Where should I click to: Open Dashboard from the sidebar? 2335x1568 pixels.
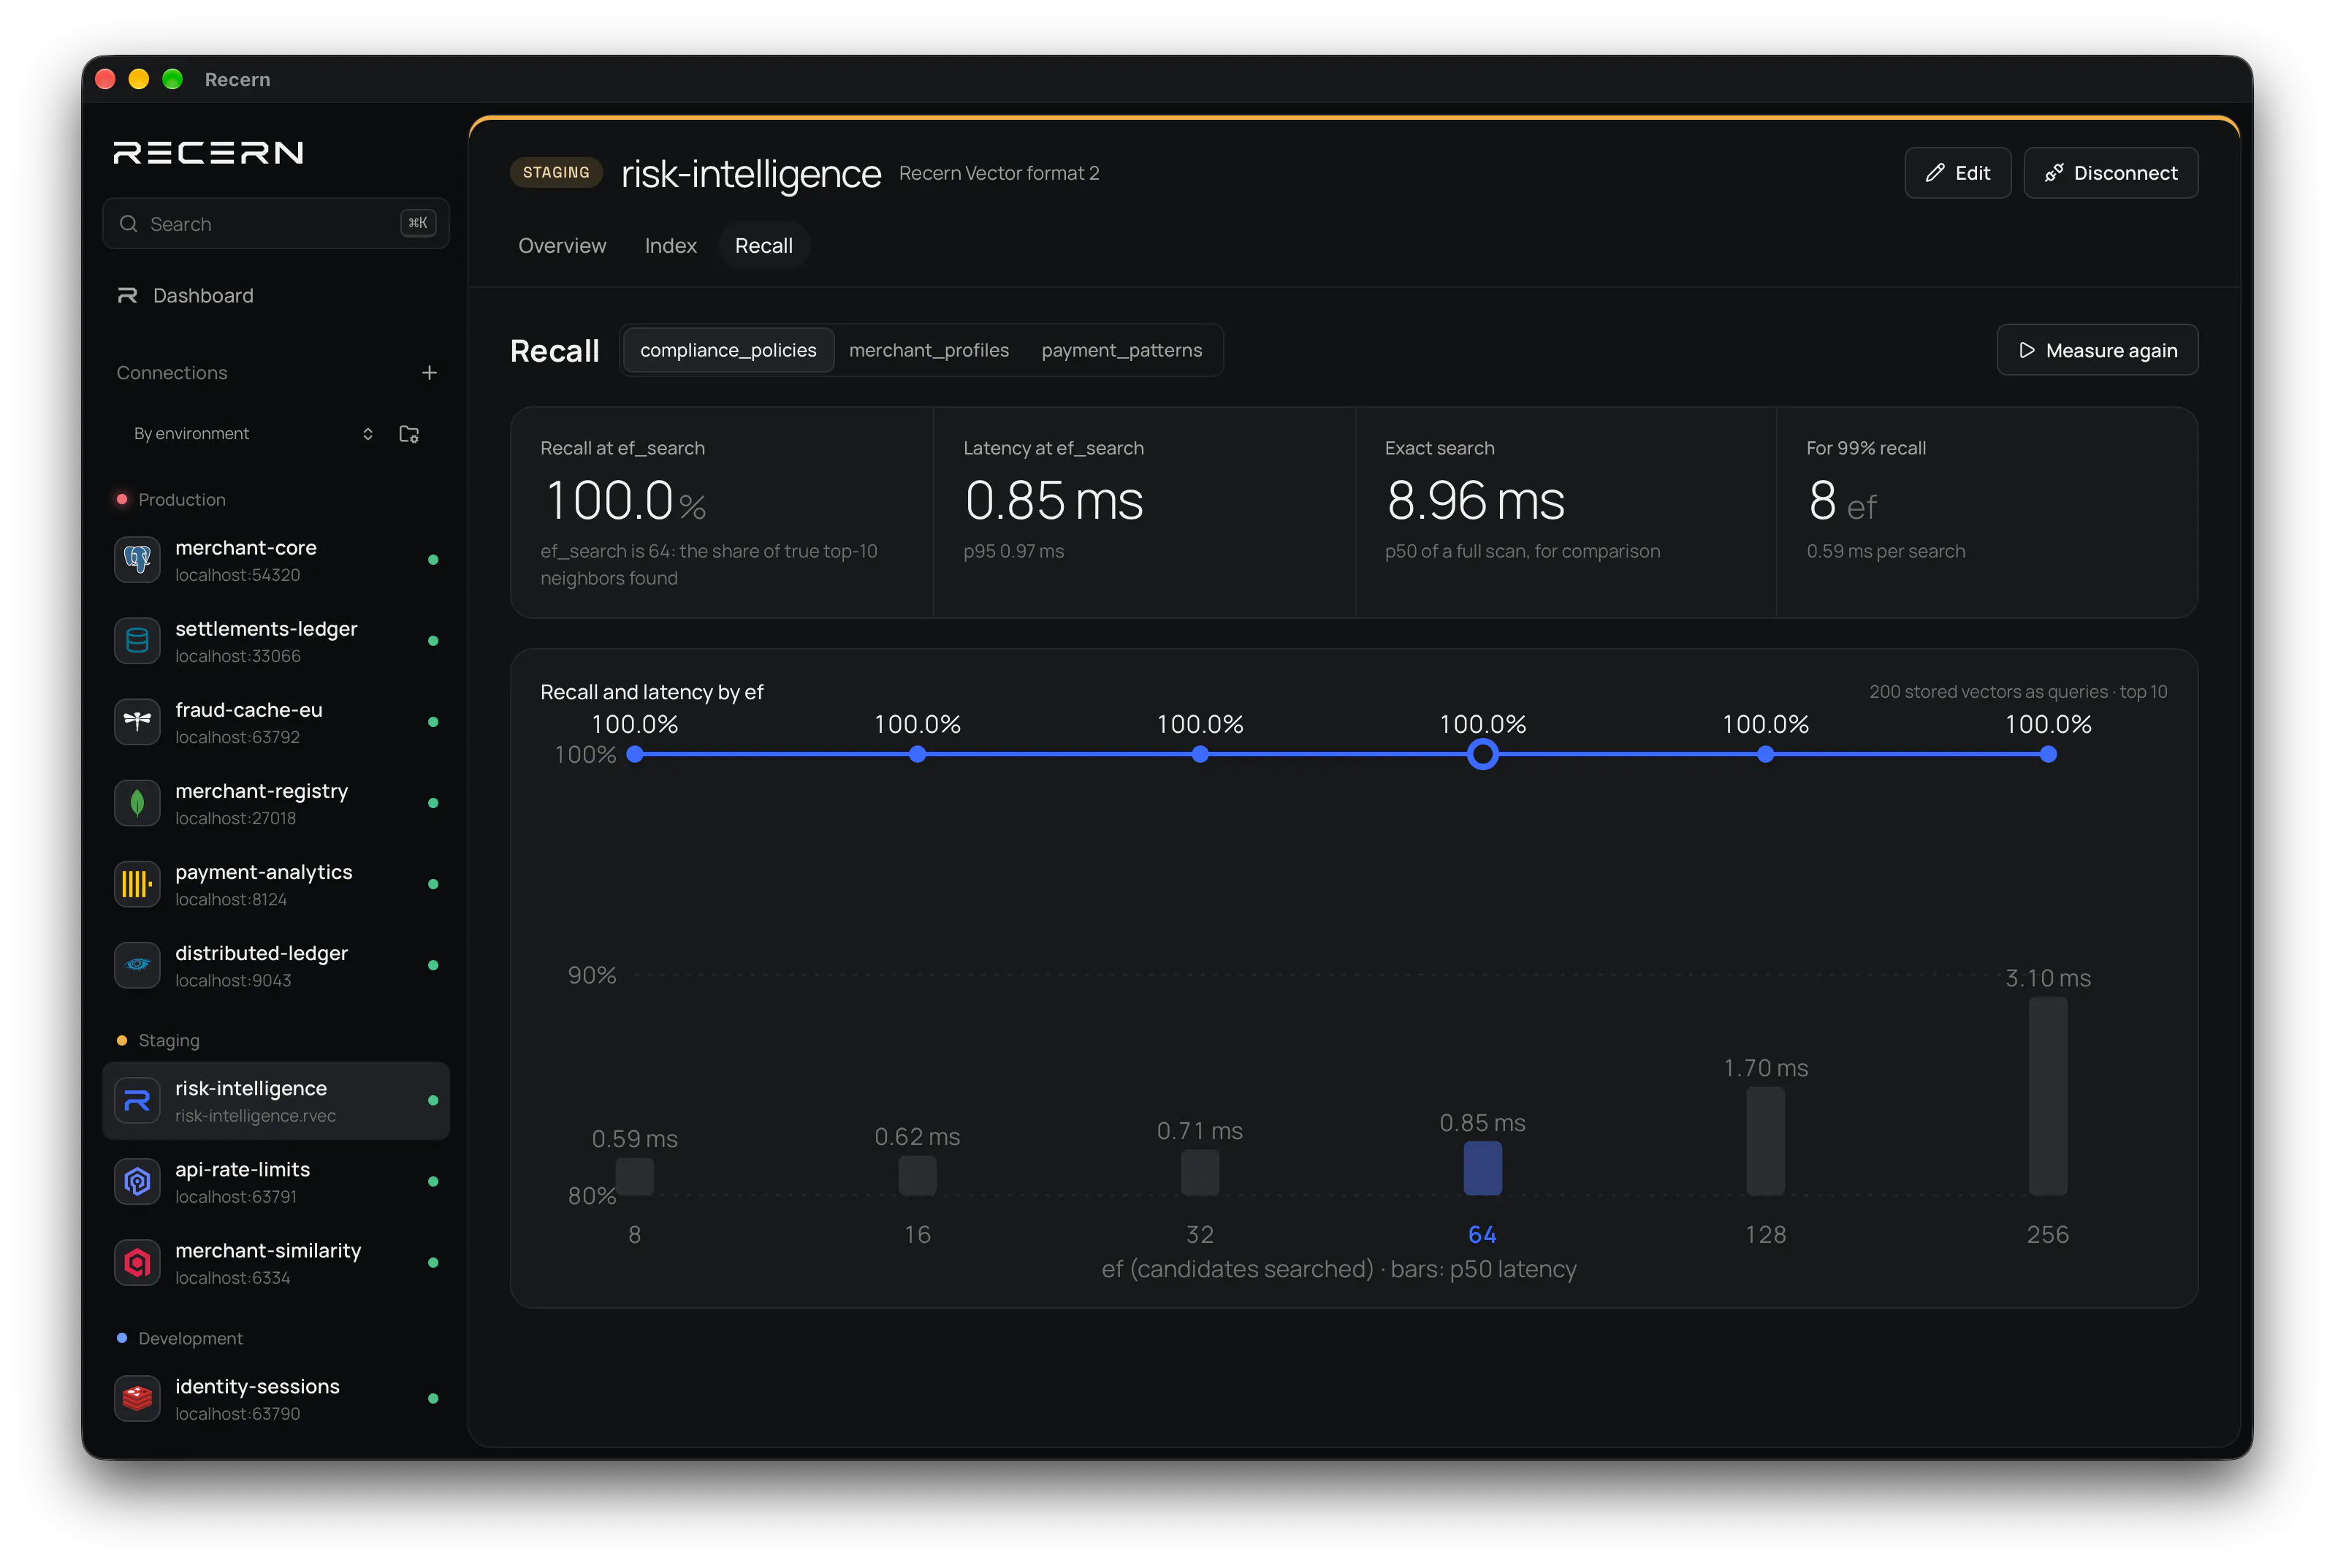(276, 296)
